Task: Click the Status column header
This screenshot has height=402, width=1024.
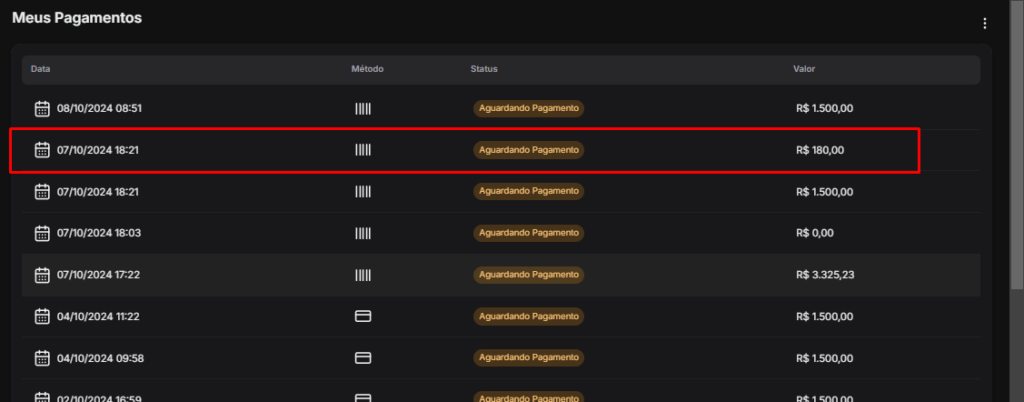Action: 484,69
